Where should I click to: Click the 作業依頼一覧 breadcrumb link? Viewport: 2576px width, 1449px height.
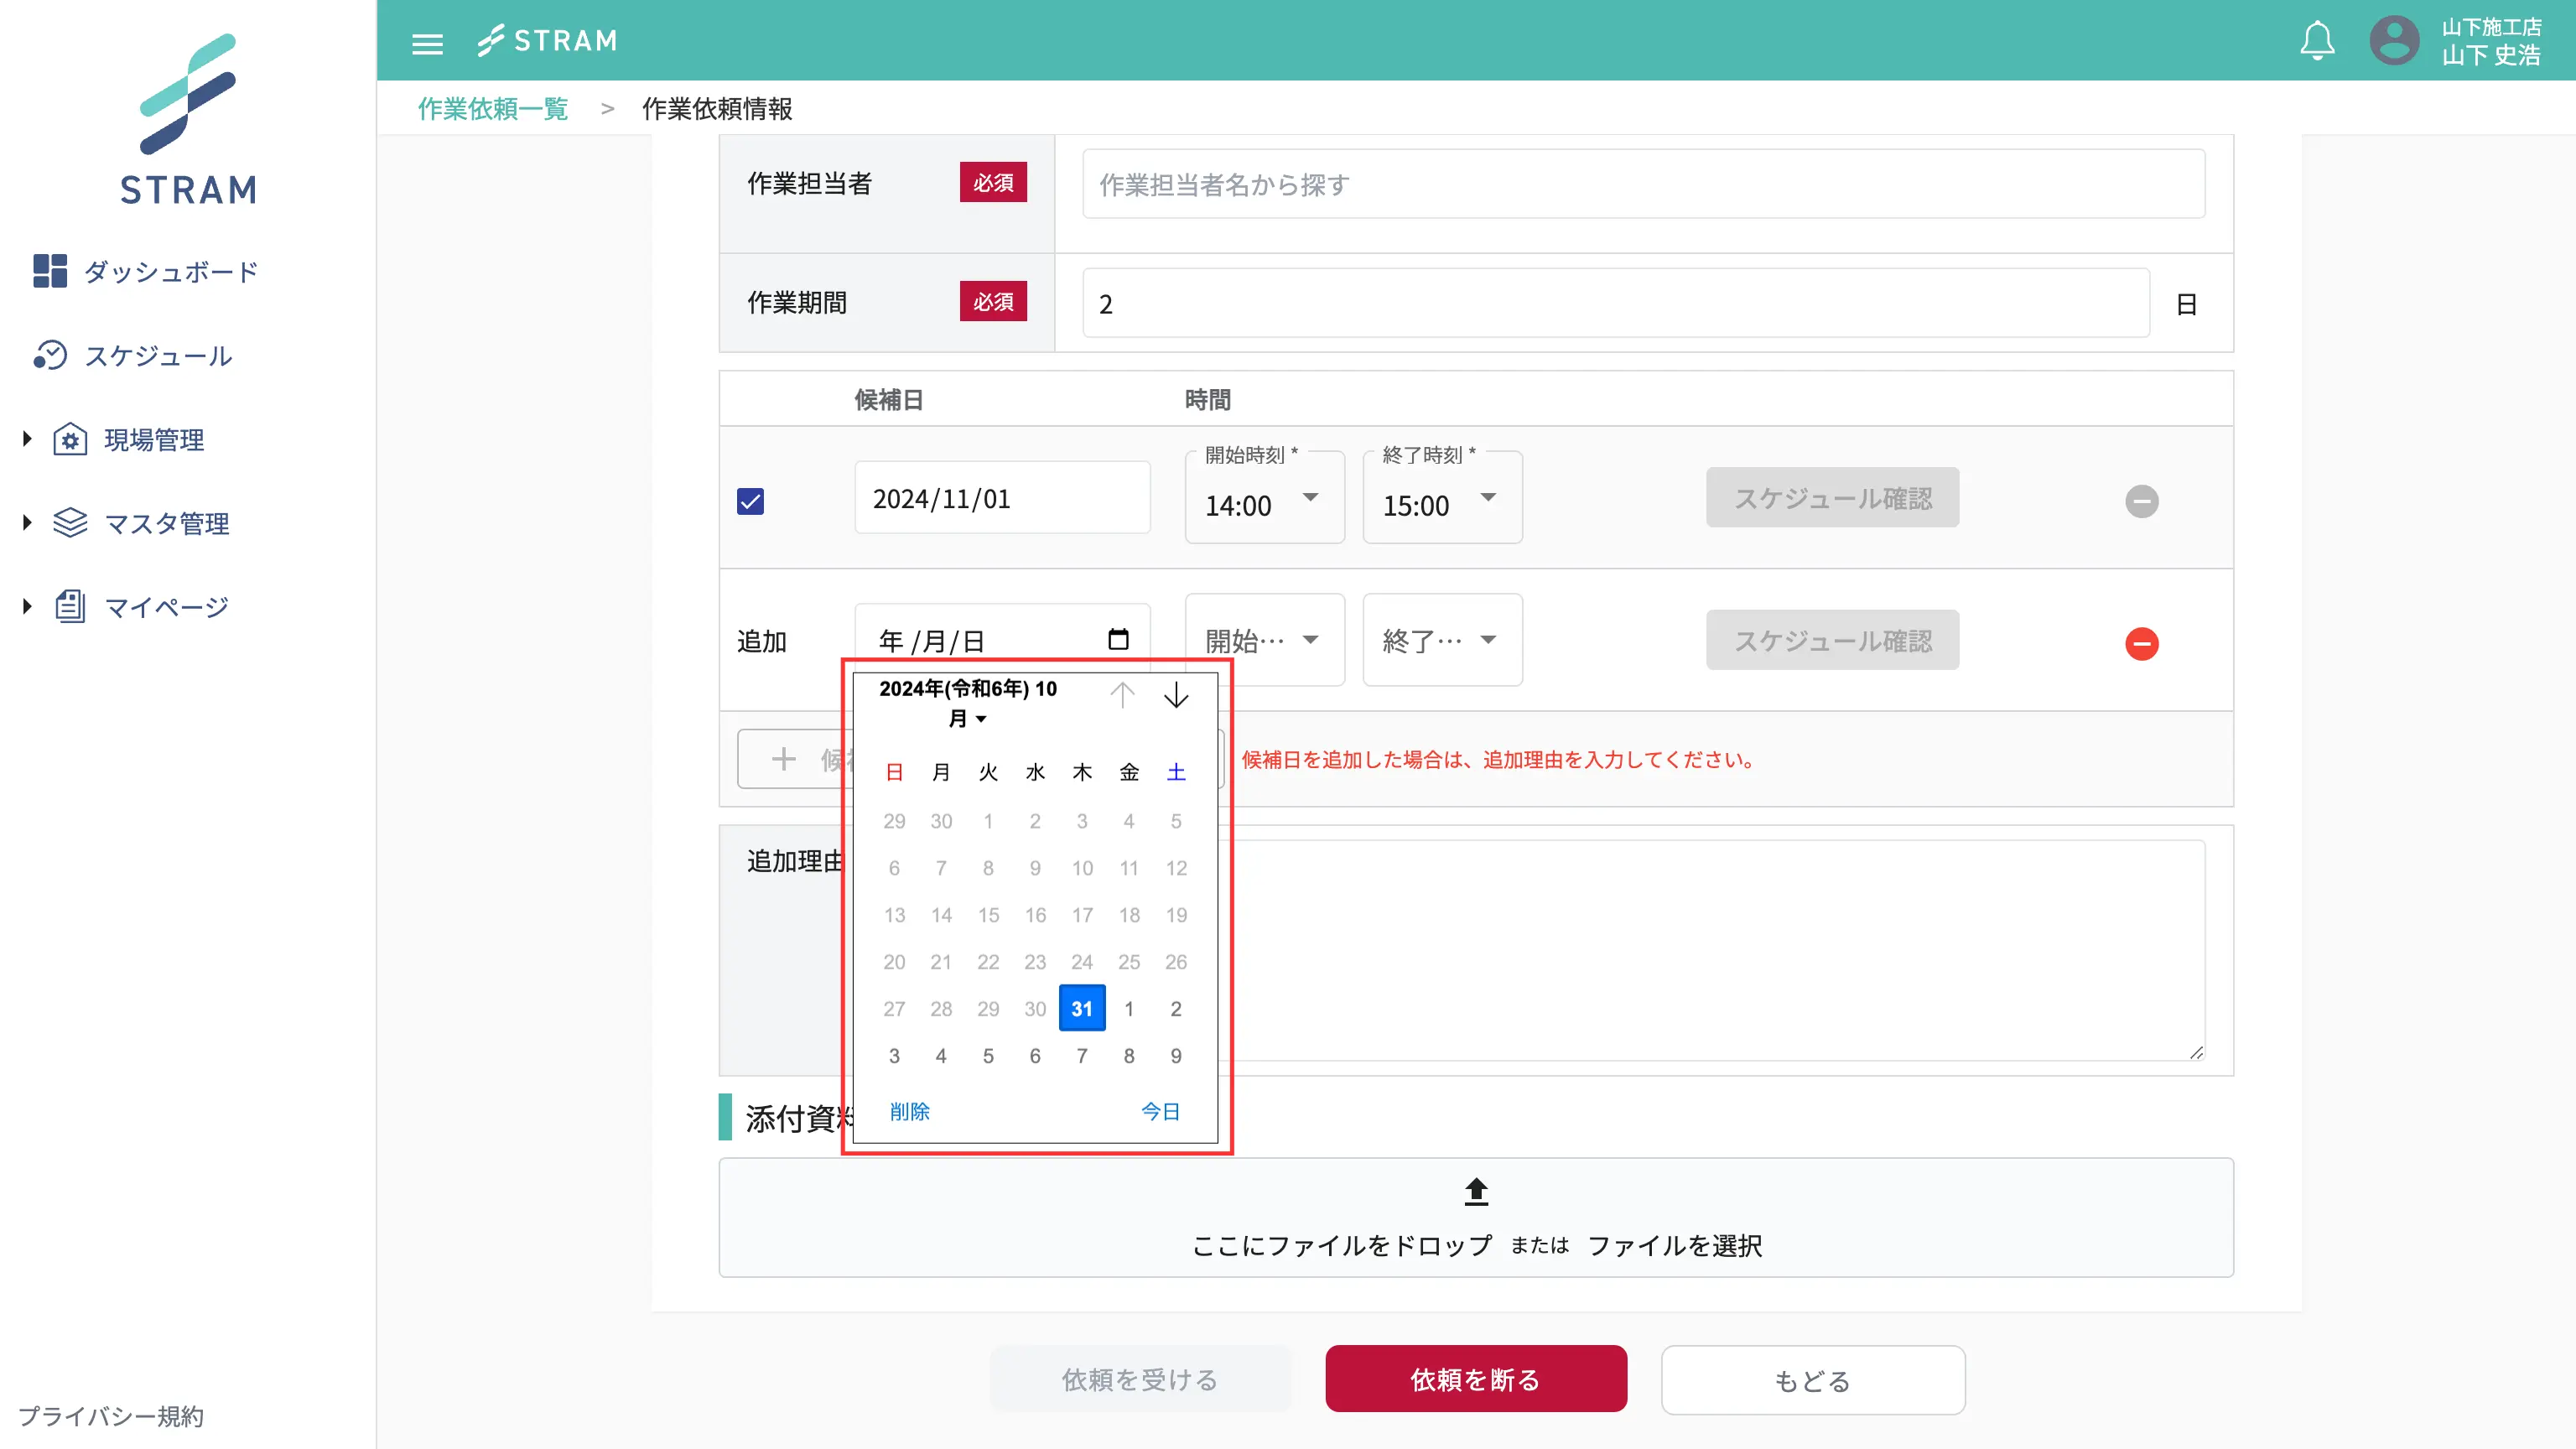tap(493, 108)
